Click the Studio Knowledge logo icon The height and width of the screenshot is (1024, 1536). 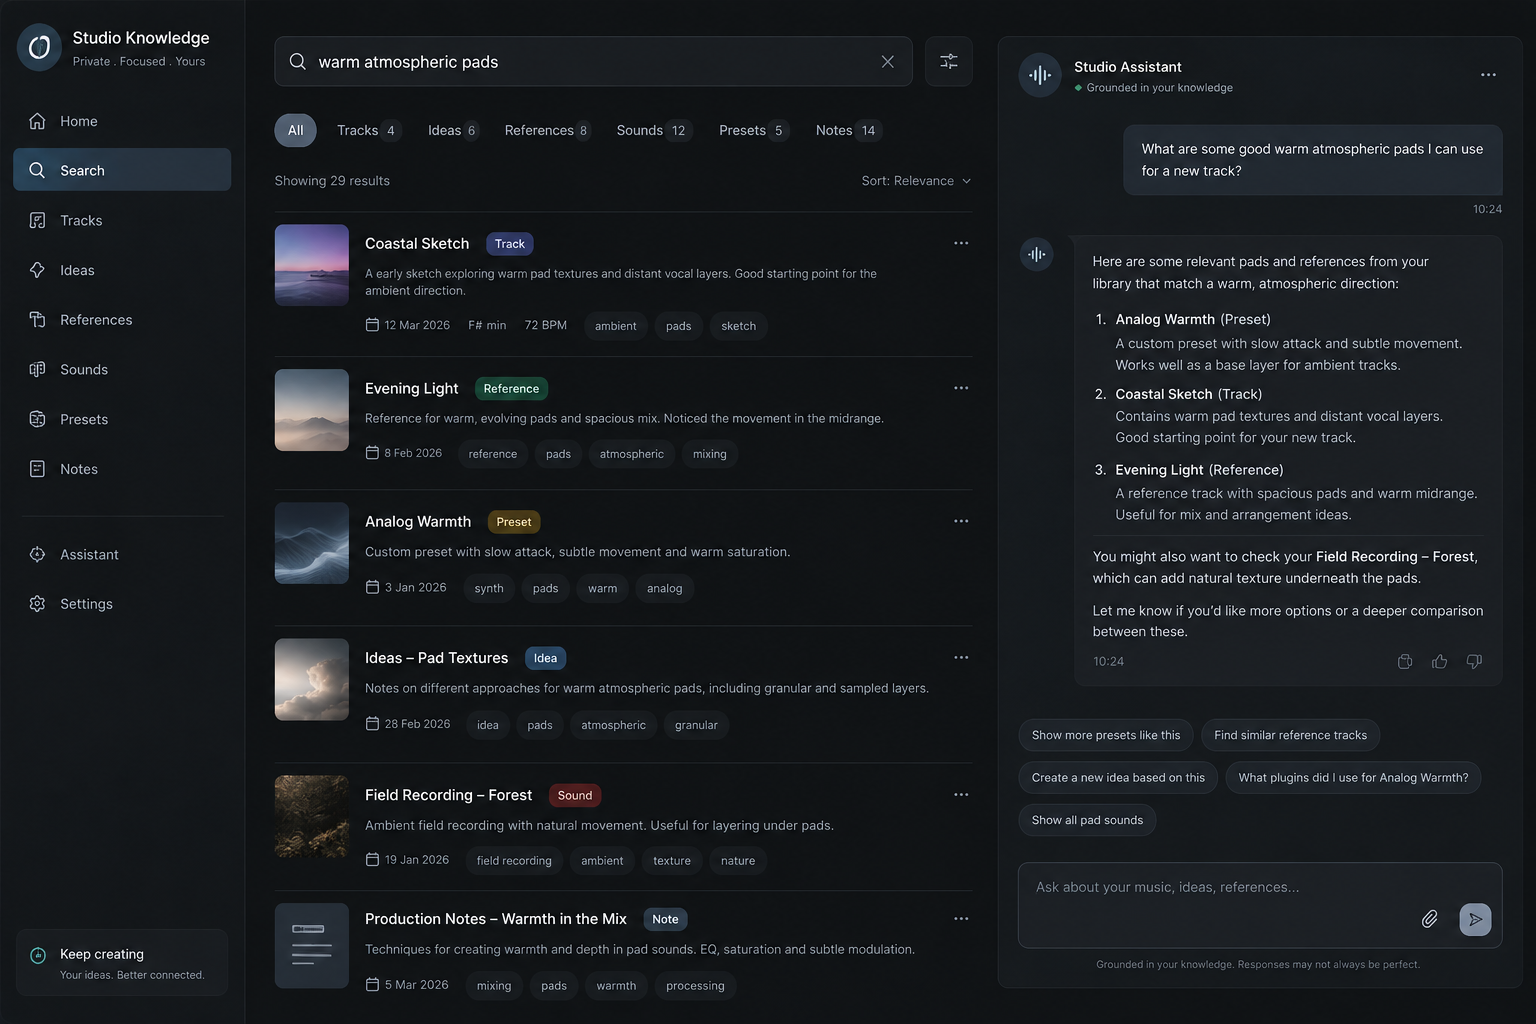[39, 47]
